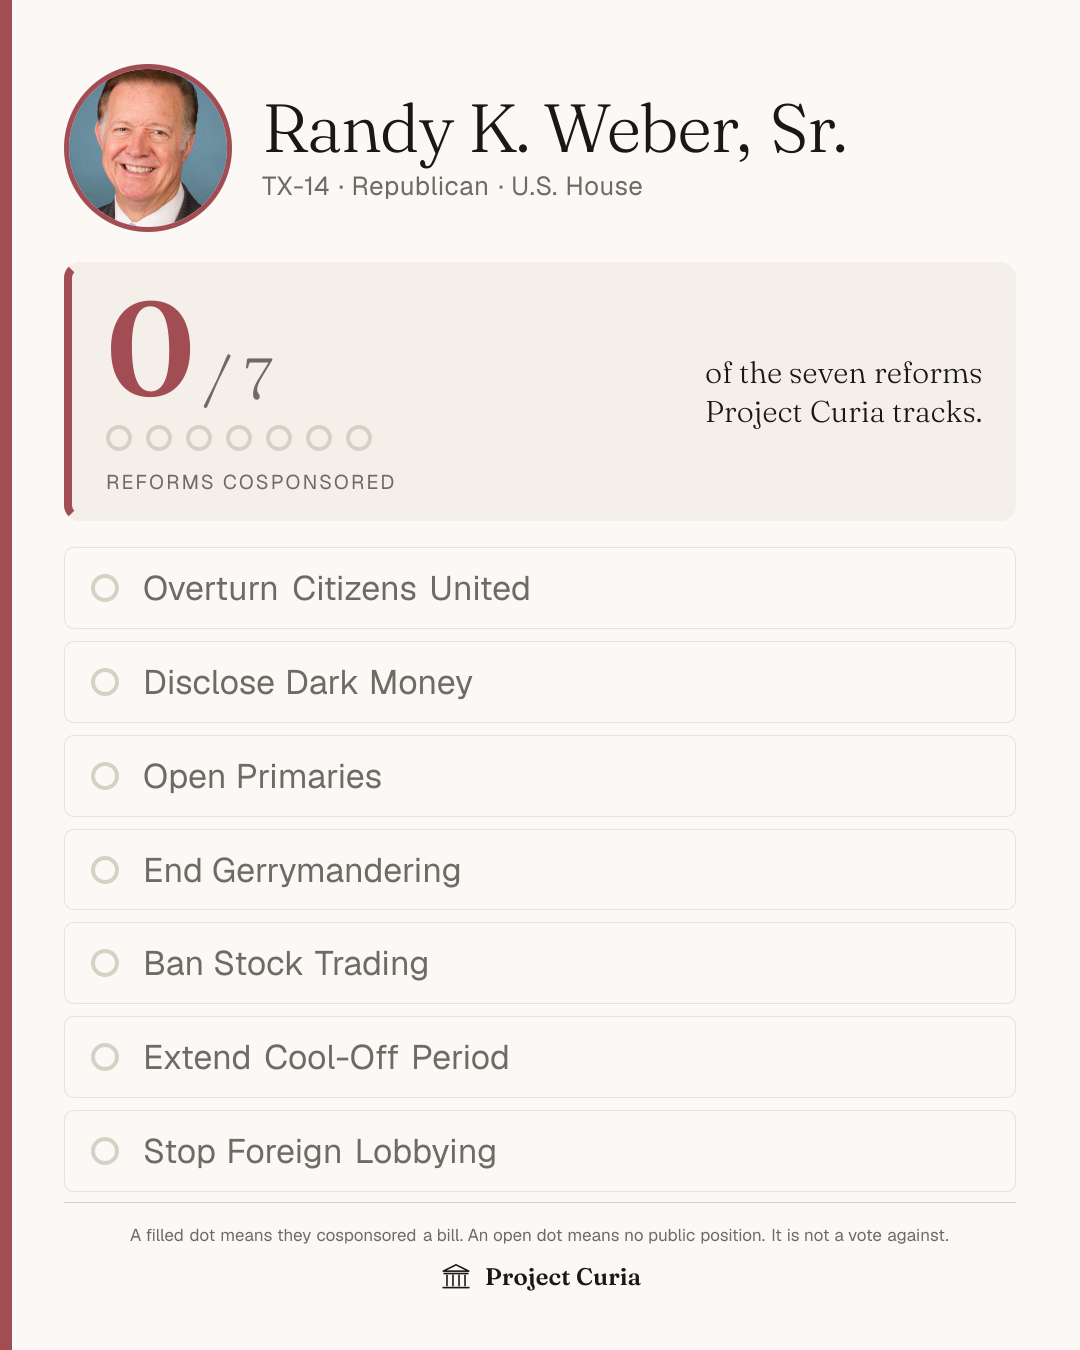Click the Project Curia building icon
This screenshot has height=1350, width=1080.
tap(456, 1277)
